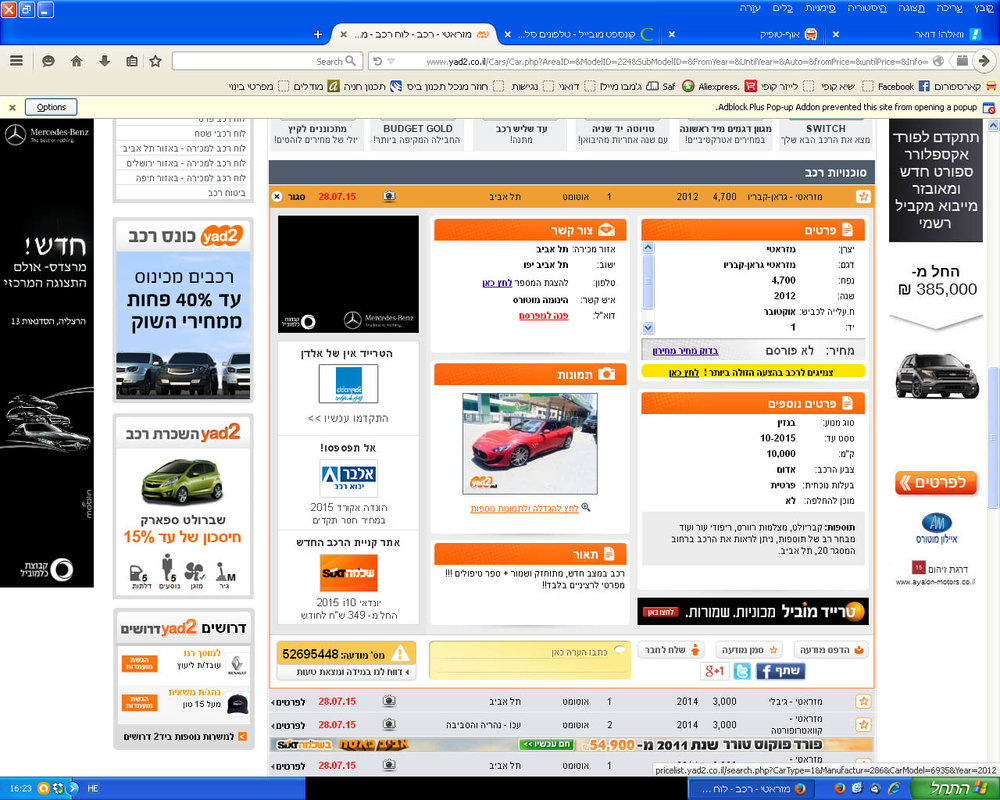Click the magnifier icon under the car photo
Screen dimensions: 1000x800
tap(585, 508)
